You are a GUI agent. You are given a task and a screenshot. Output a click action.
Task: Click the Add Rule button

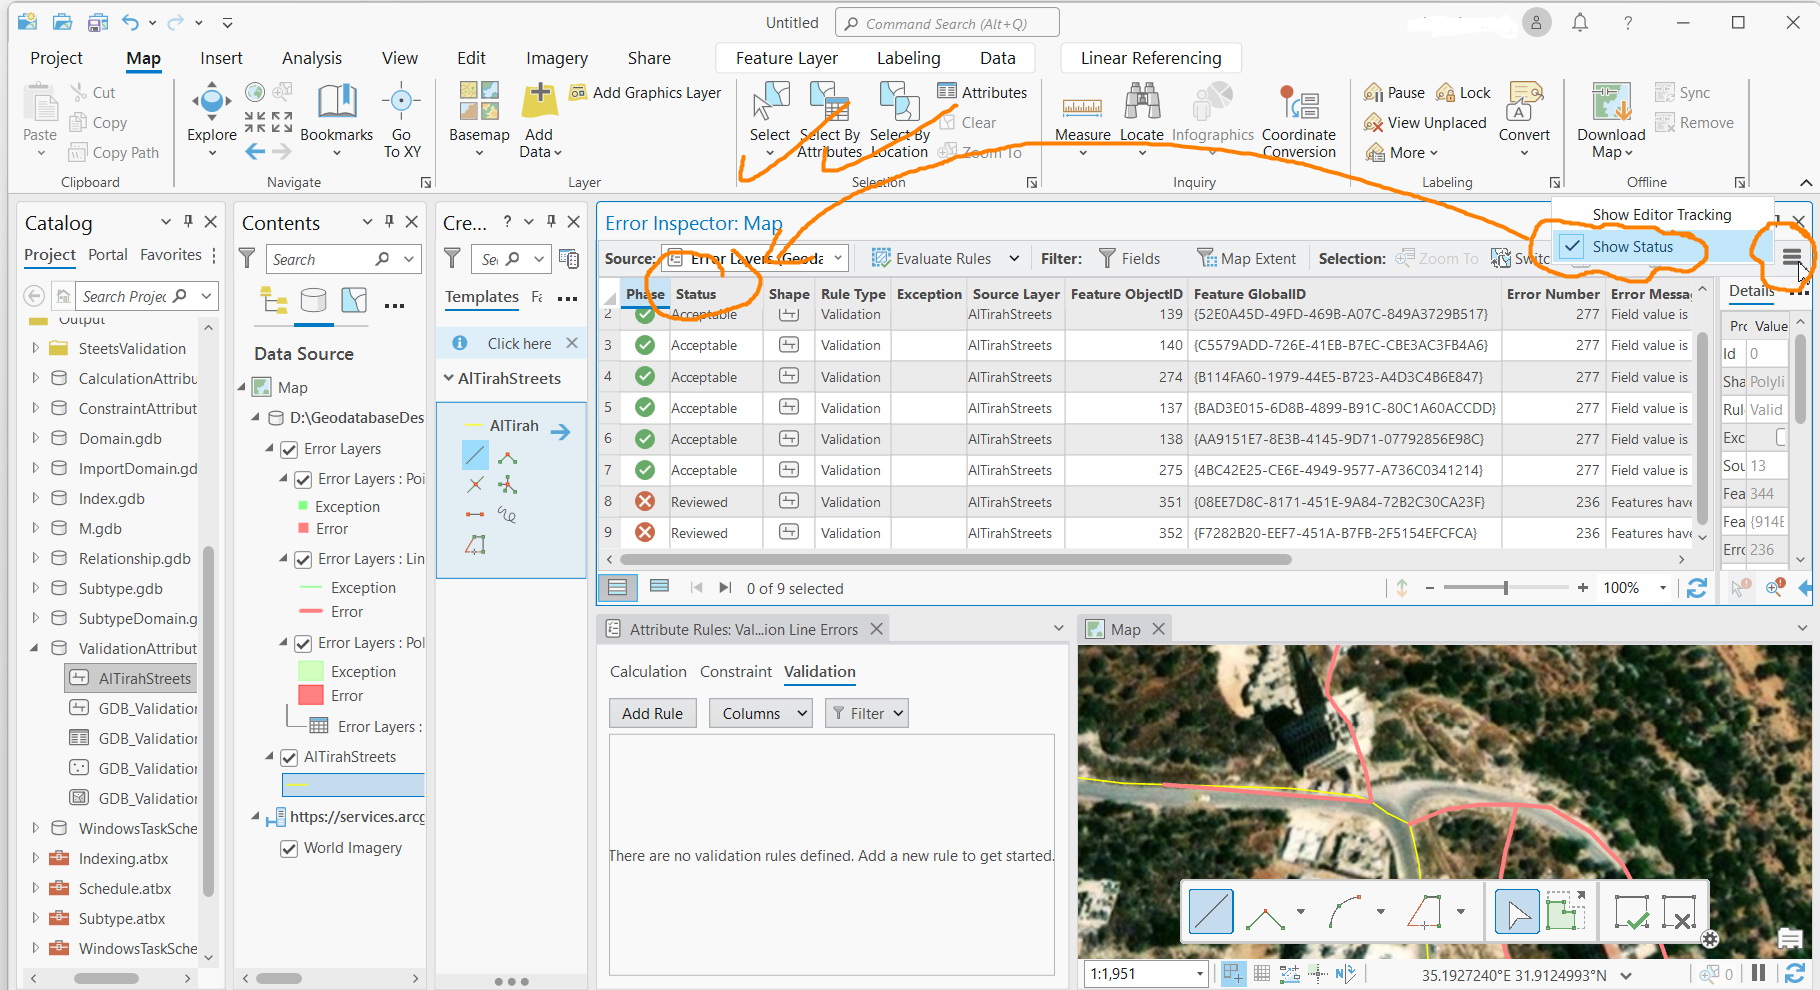(x=652, y=712)
